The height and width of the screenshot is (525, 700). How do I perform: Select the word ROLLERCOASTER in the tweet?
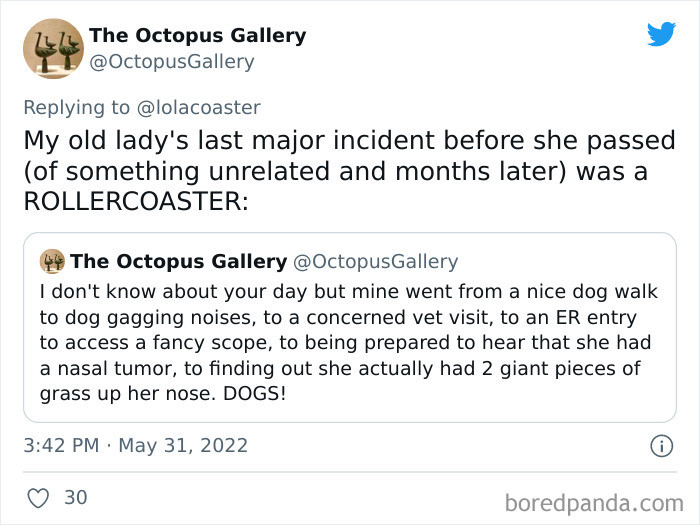pos(128,201)
